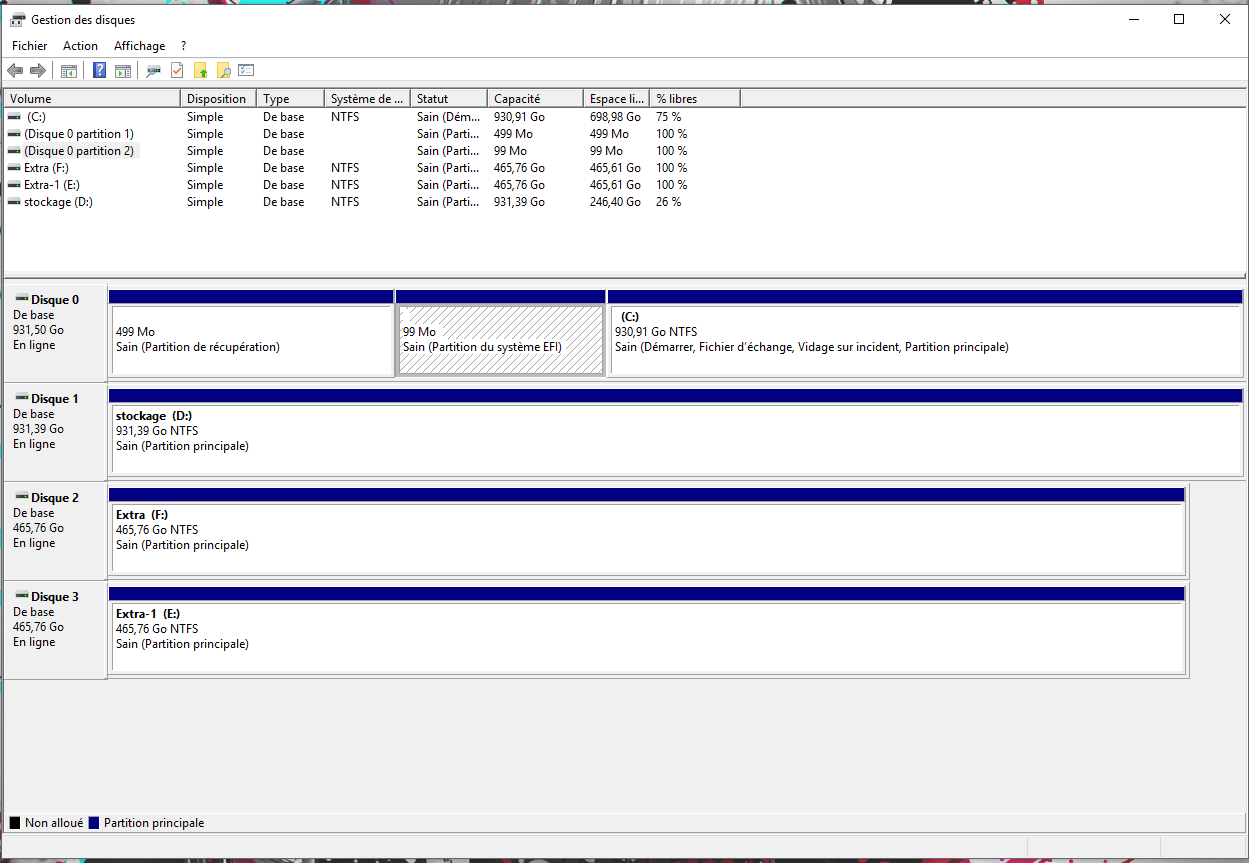The height and width of the screenshot is (863, 1249).
Task: Click 246,40 Go free space cell
Action: coord(615,202)
